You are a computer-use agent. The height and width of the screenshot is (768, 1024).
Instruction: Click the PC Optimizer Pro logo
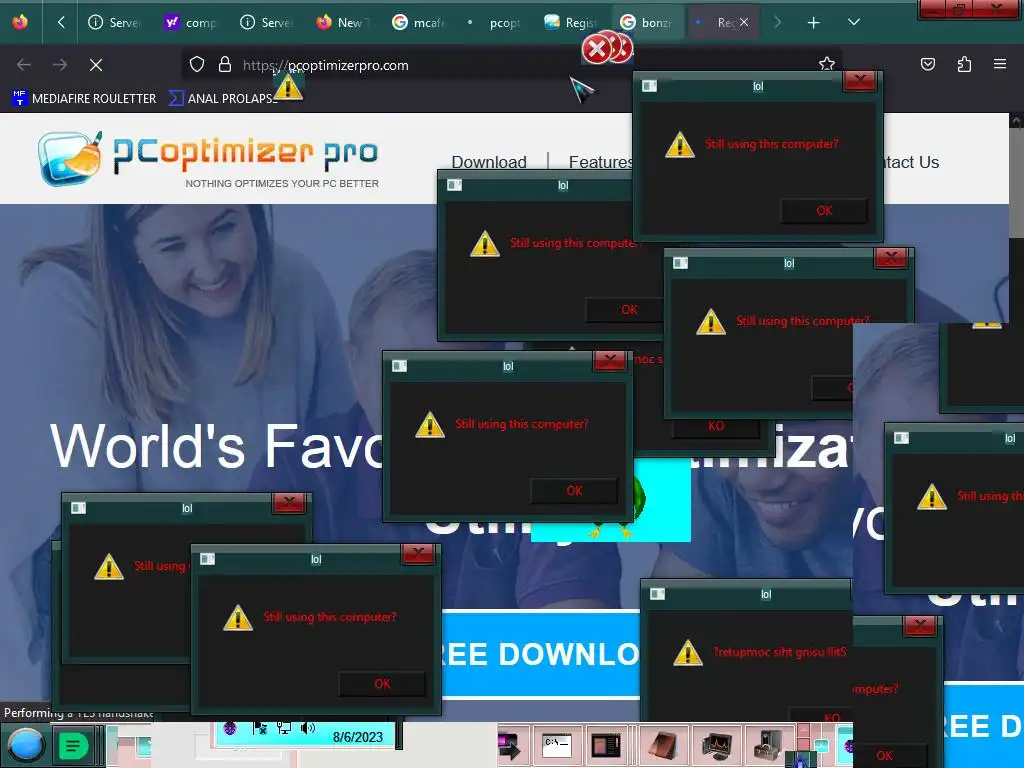click(x=208, y=158)
